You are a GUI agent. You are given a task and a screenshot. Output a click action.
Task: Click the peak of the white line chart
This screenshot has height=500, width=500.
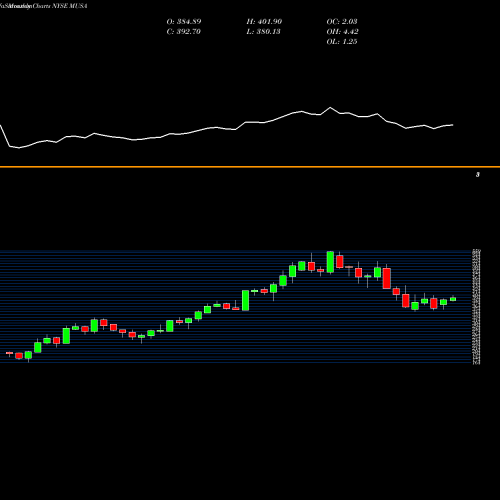tap(330, 107)
